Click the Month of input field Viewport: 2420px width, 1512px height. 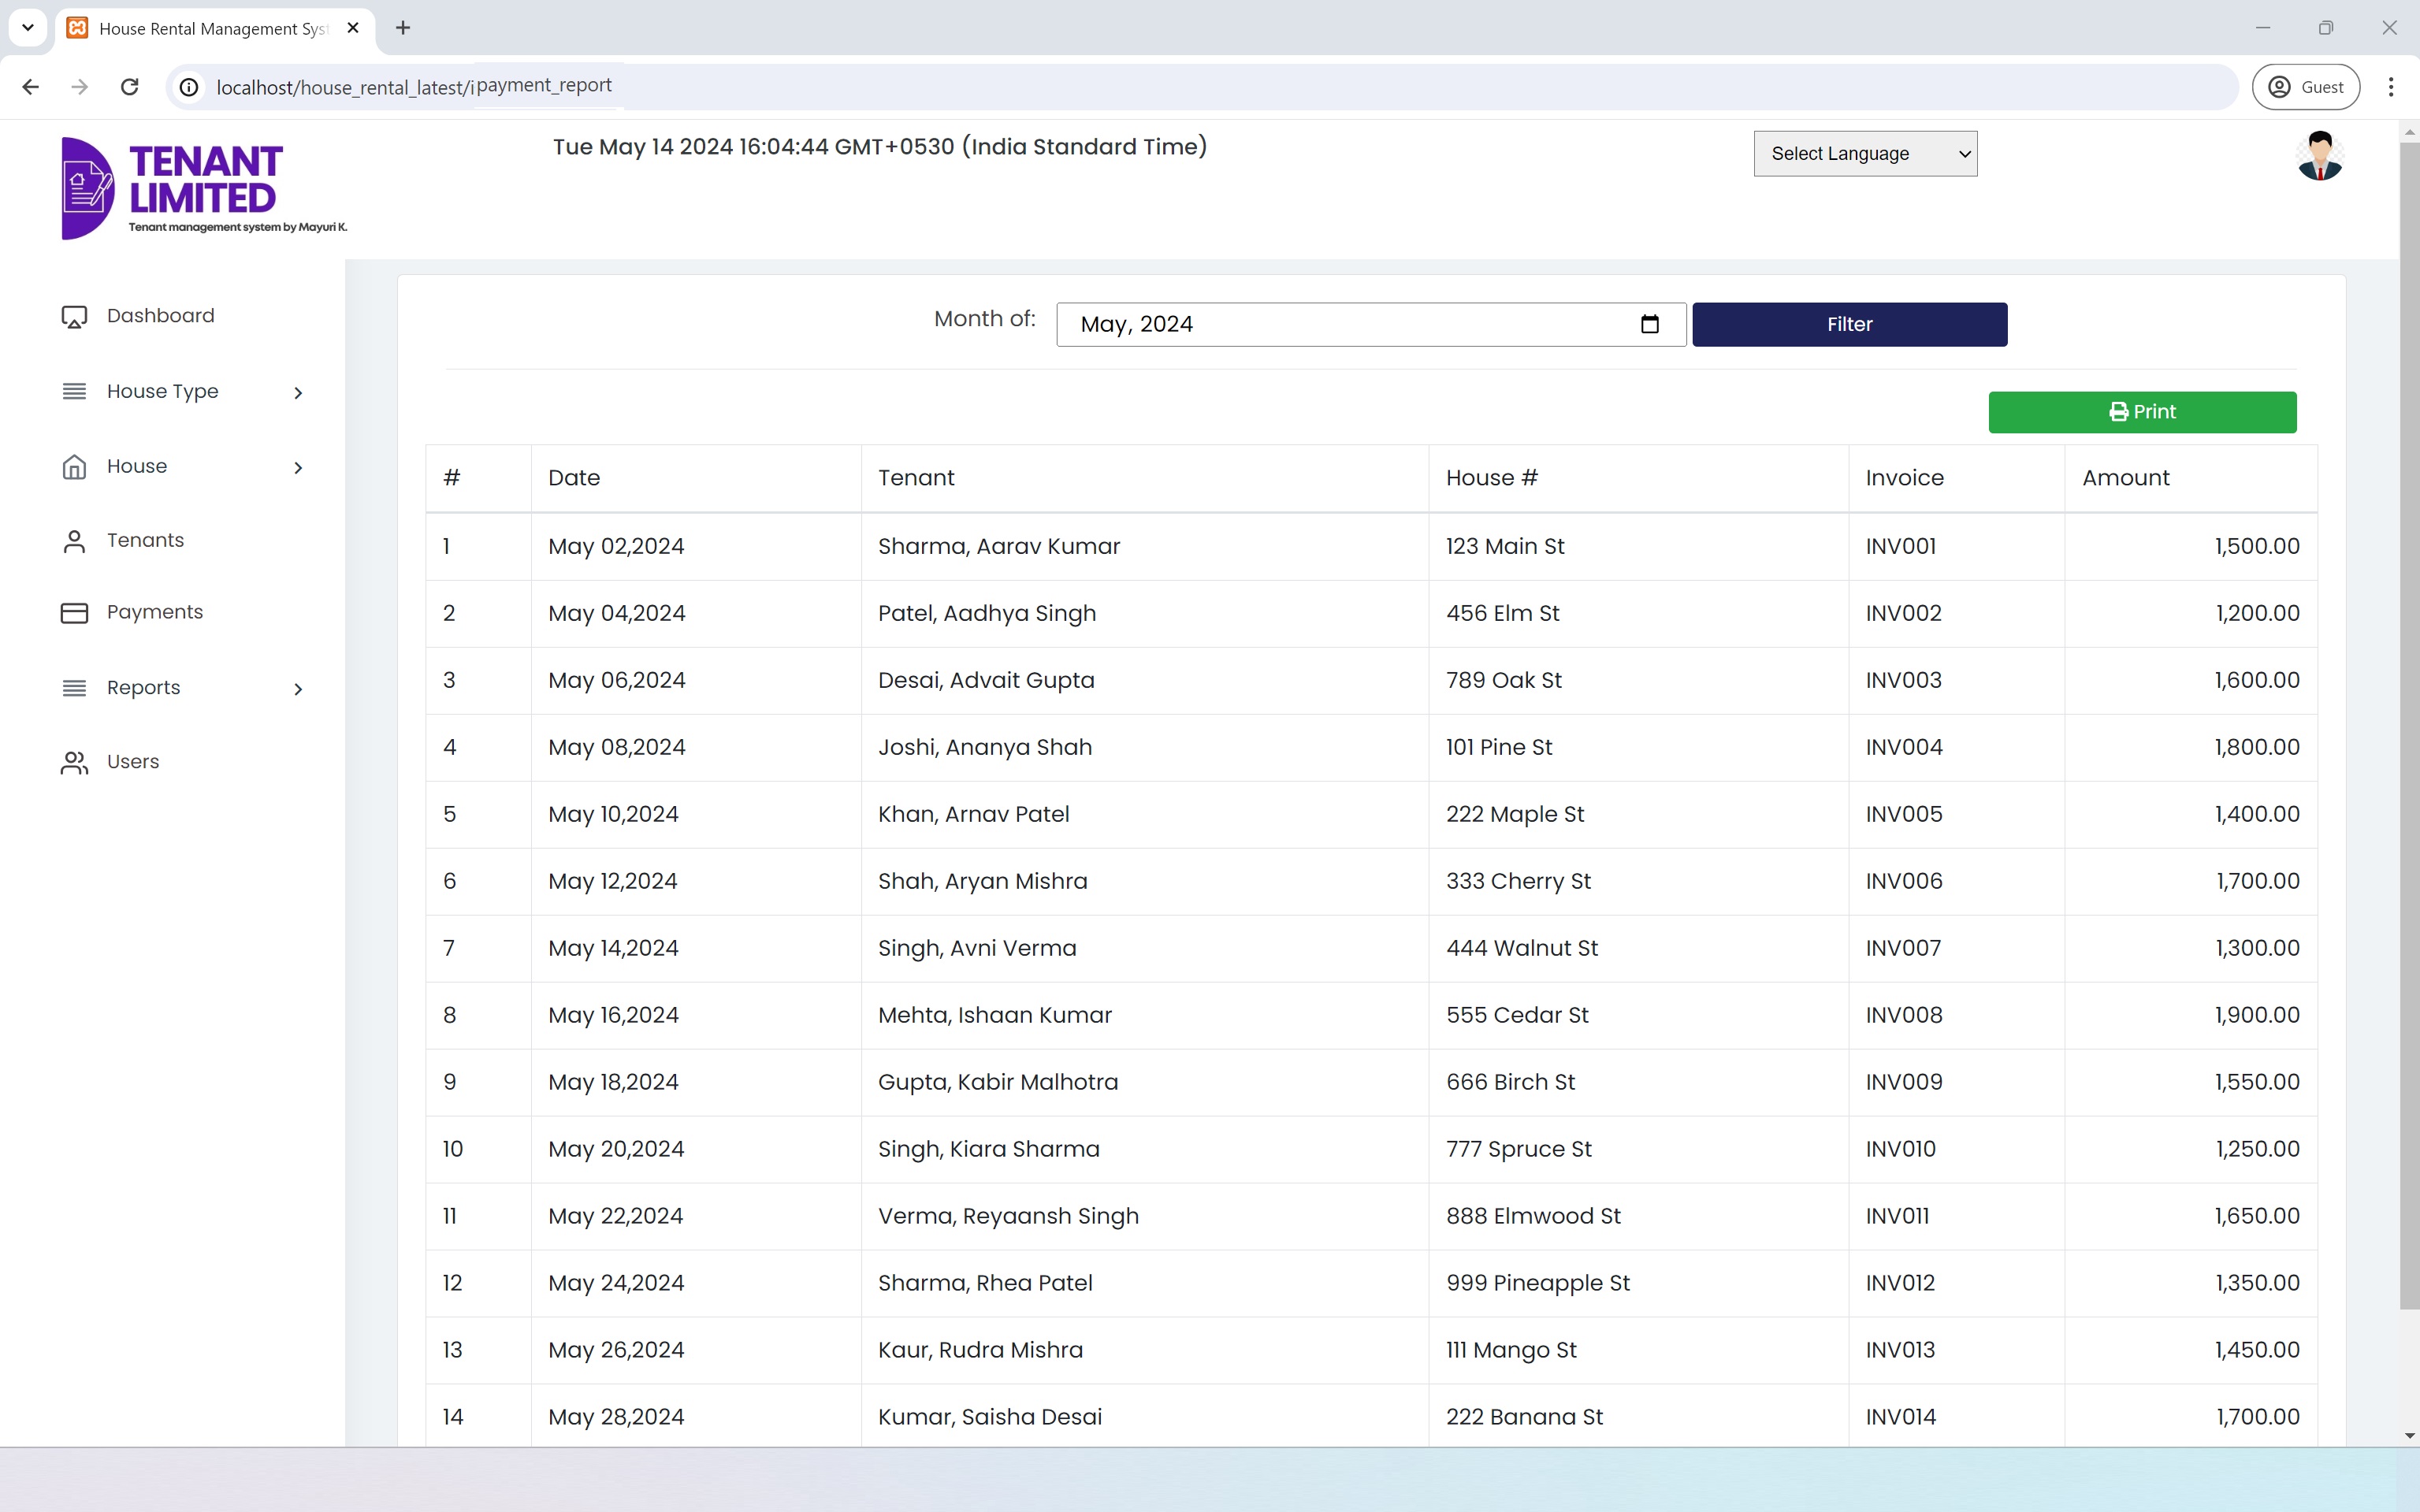(1371, 325)
